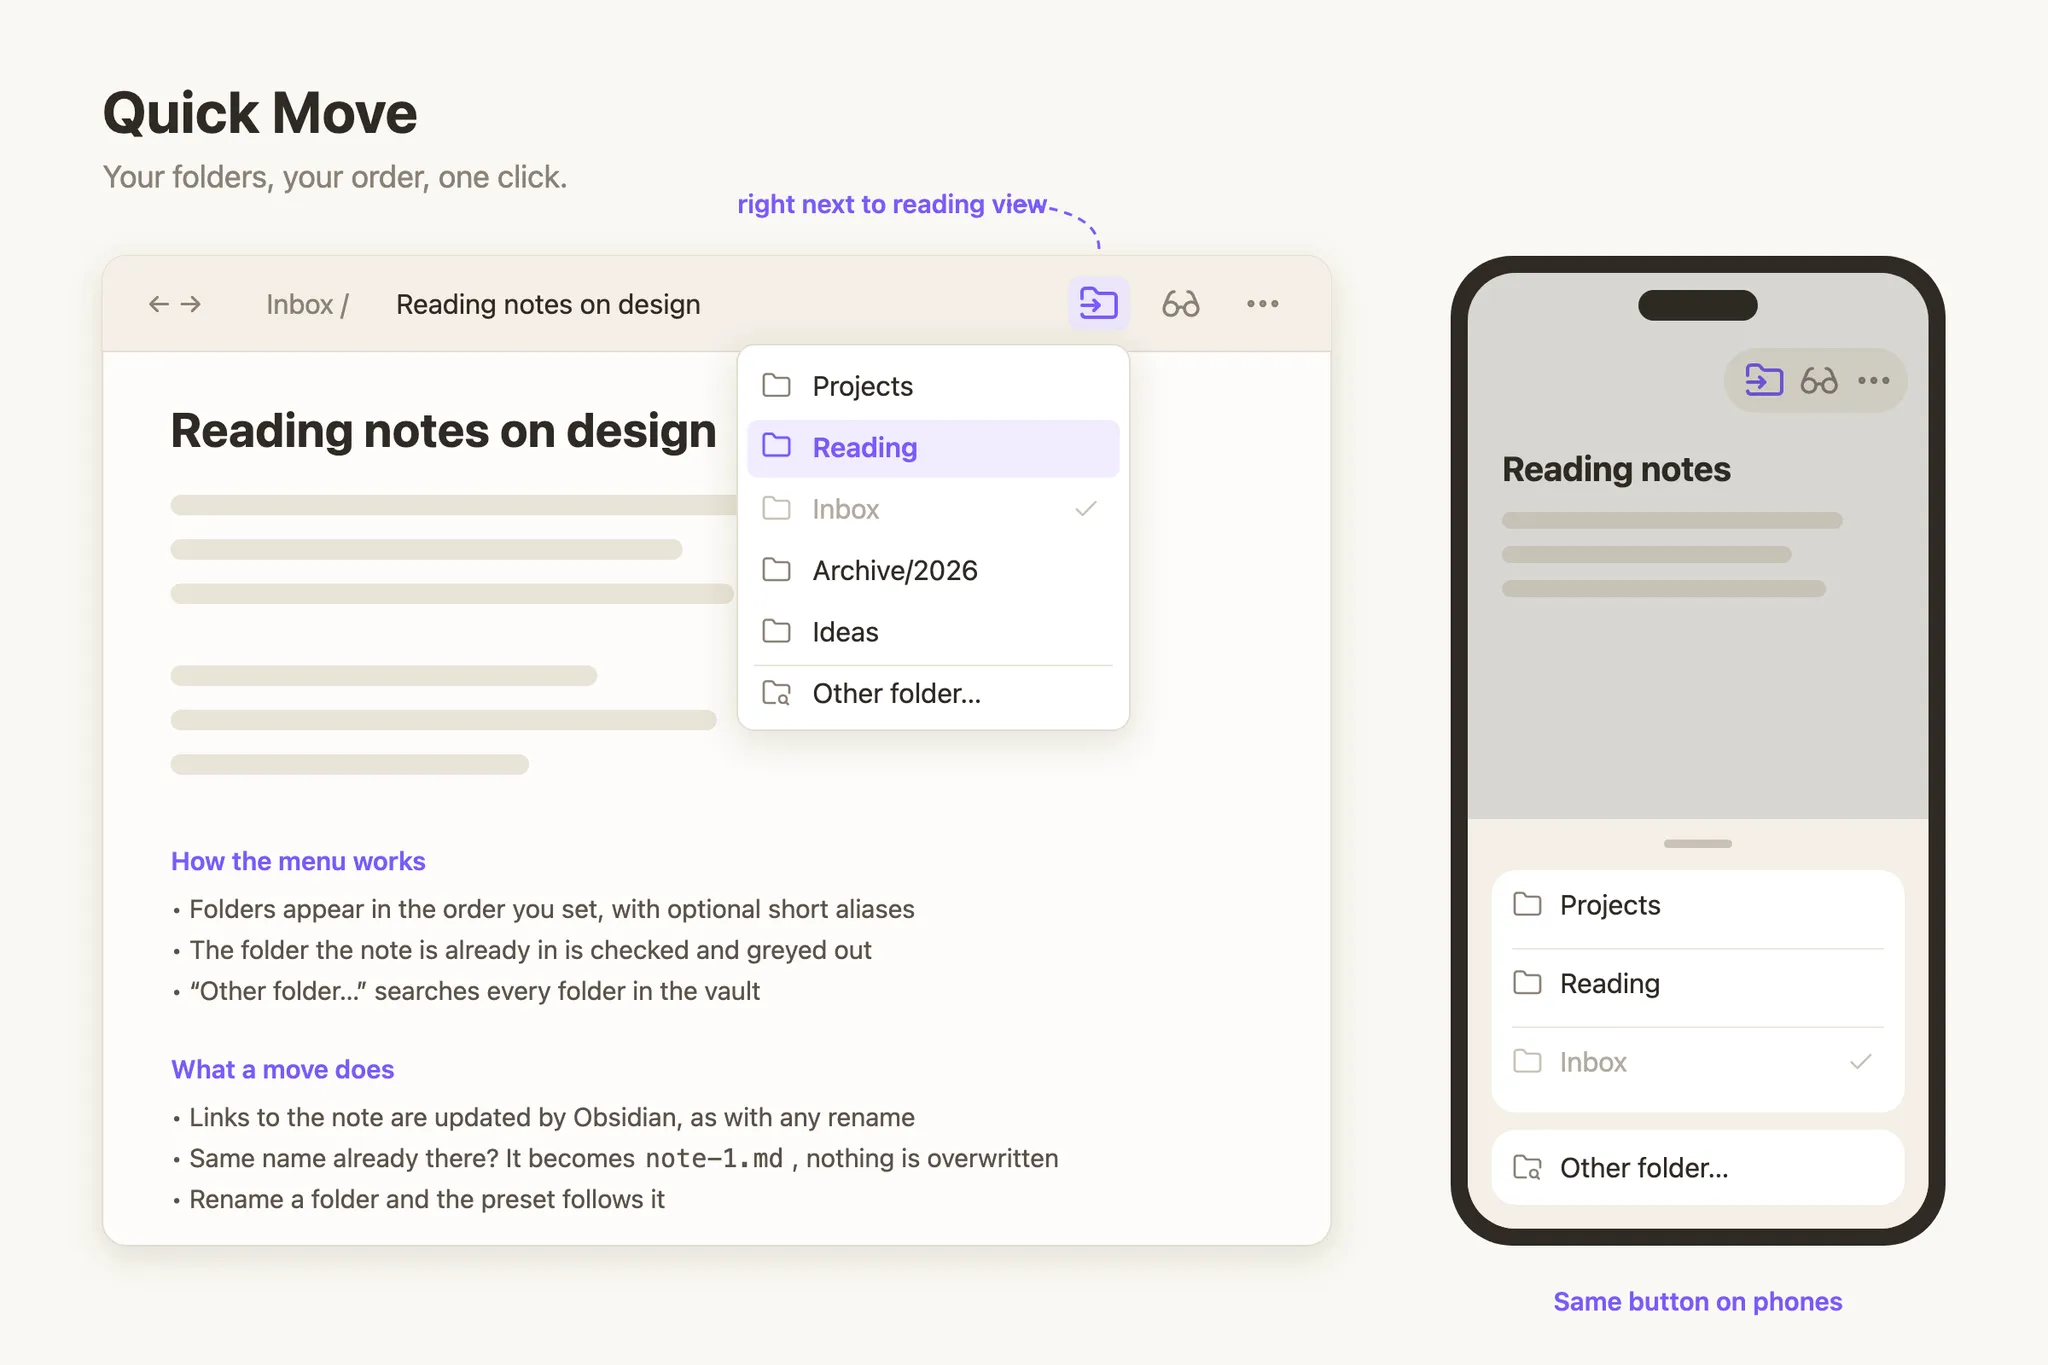The image size is (2048, 1365).
Task: Toggle reading view glasses icon on desktop
Action: point(1180,303)
